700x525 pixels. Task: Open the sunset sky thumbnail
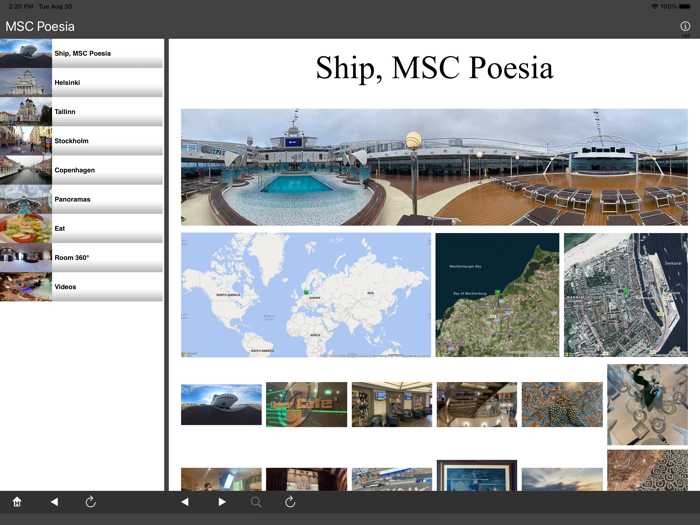[562, 479]
